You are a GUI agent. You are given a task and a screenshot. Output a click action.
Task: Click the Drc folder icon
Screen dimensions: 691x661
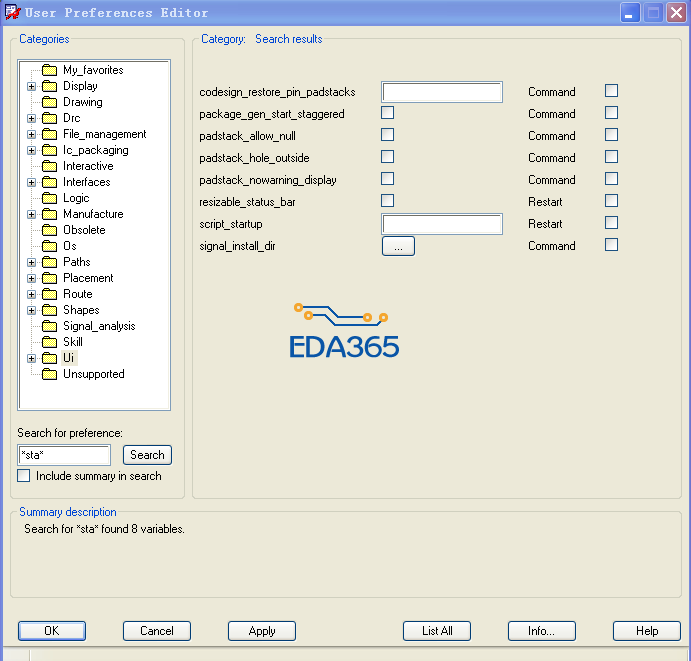(x=49, y=118)
